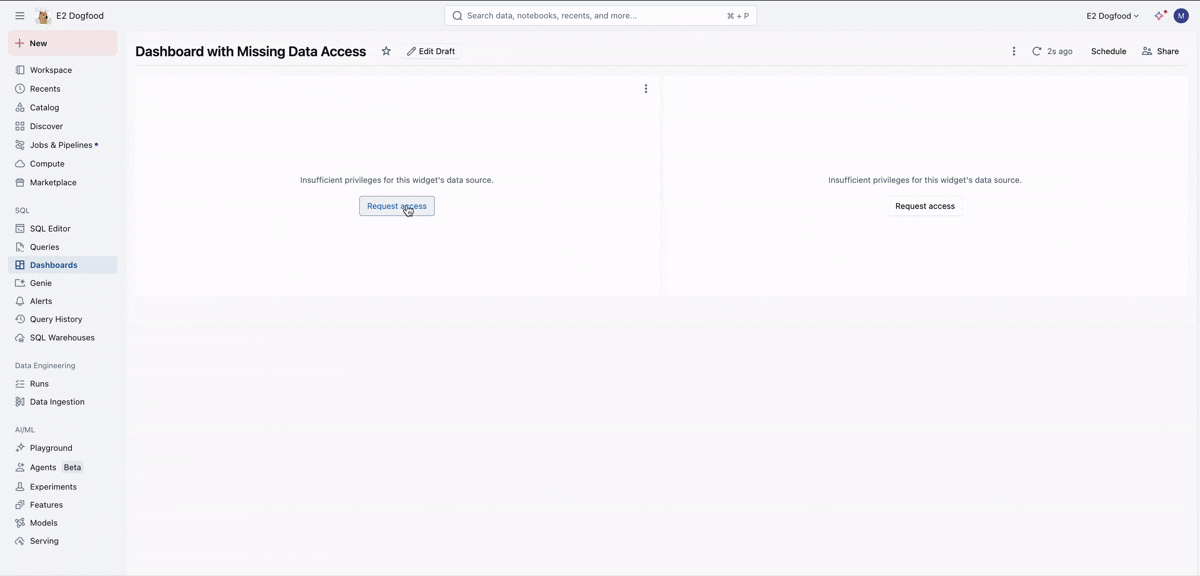1200x576 pixels.
Task: Click the Models icon
Action: click(20, 523)
